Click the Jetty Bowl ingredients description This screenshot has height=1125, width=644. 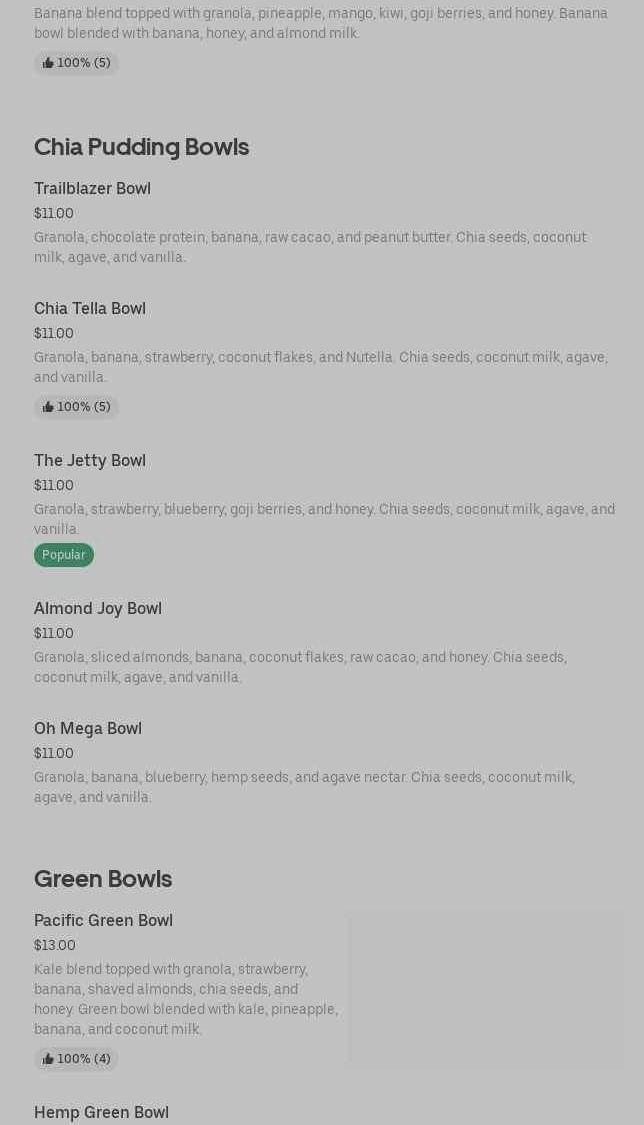(x=324, y=519)
